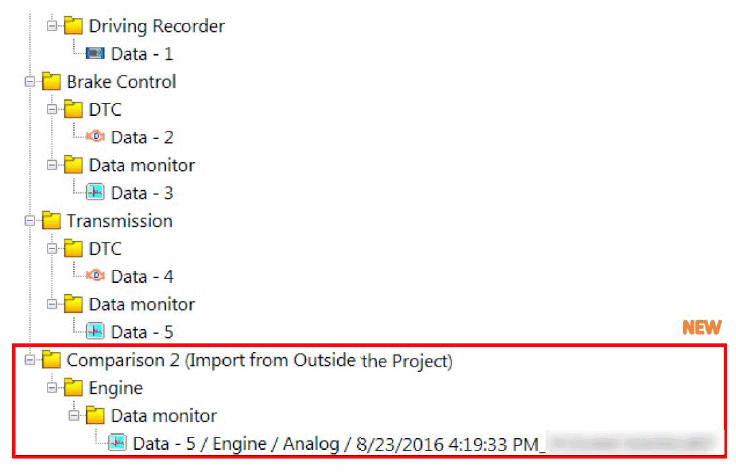Click the Driving Recorder Data - 1 icon
The height and width of the screenshot is (472, 736).
(96, 53)
